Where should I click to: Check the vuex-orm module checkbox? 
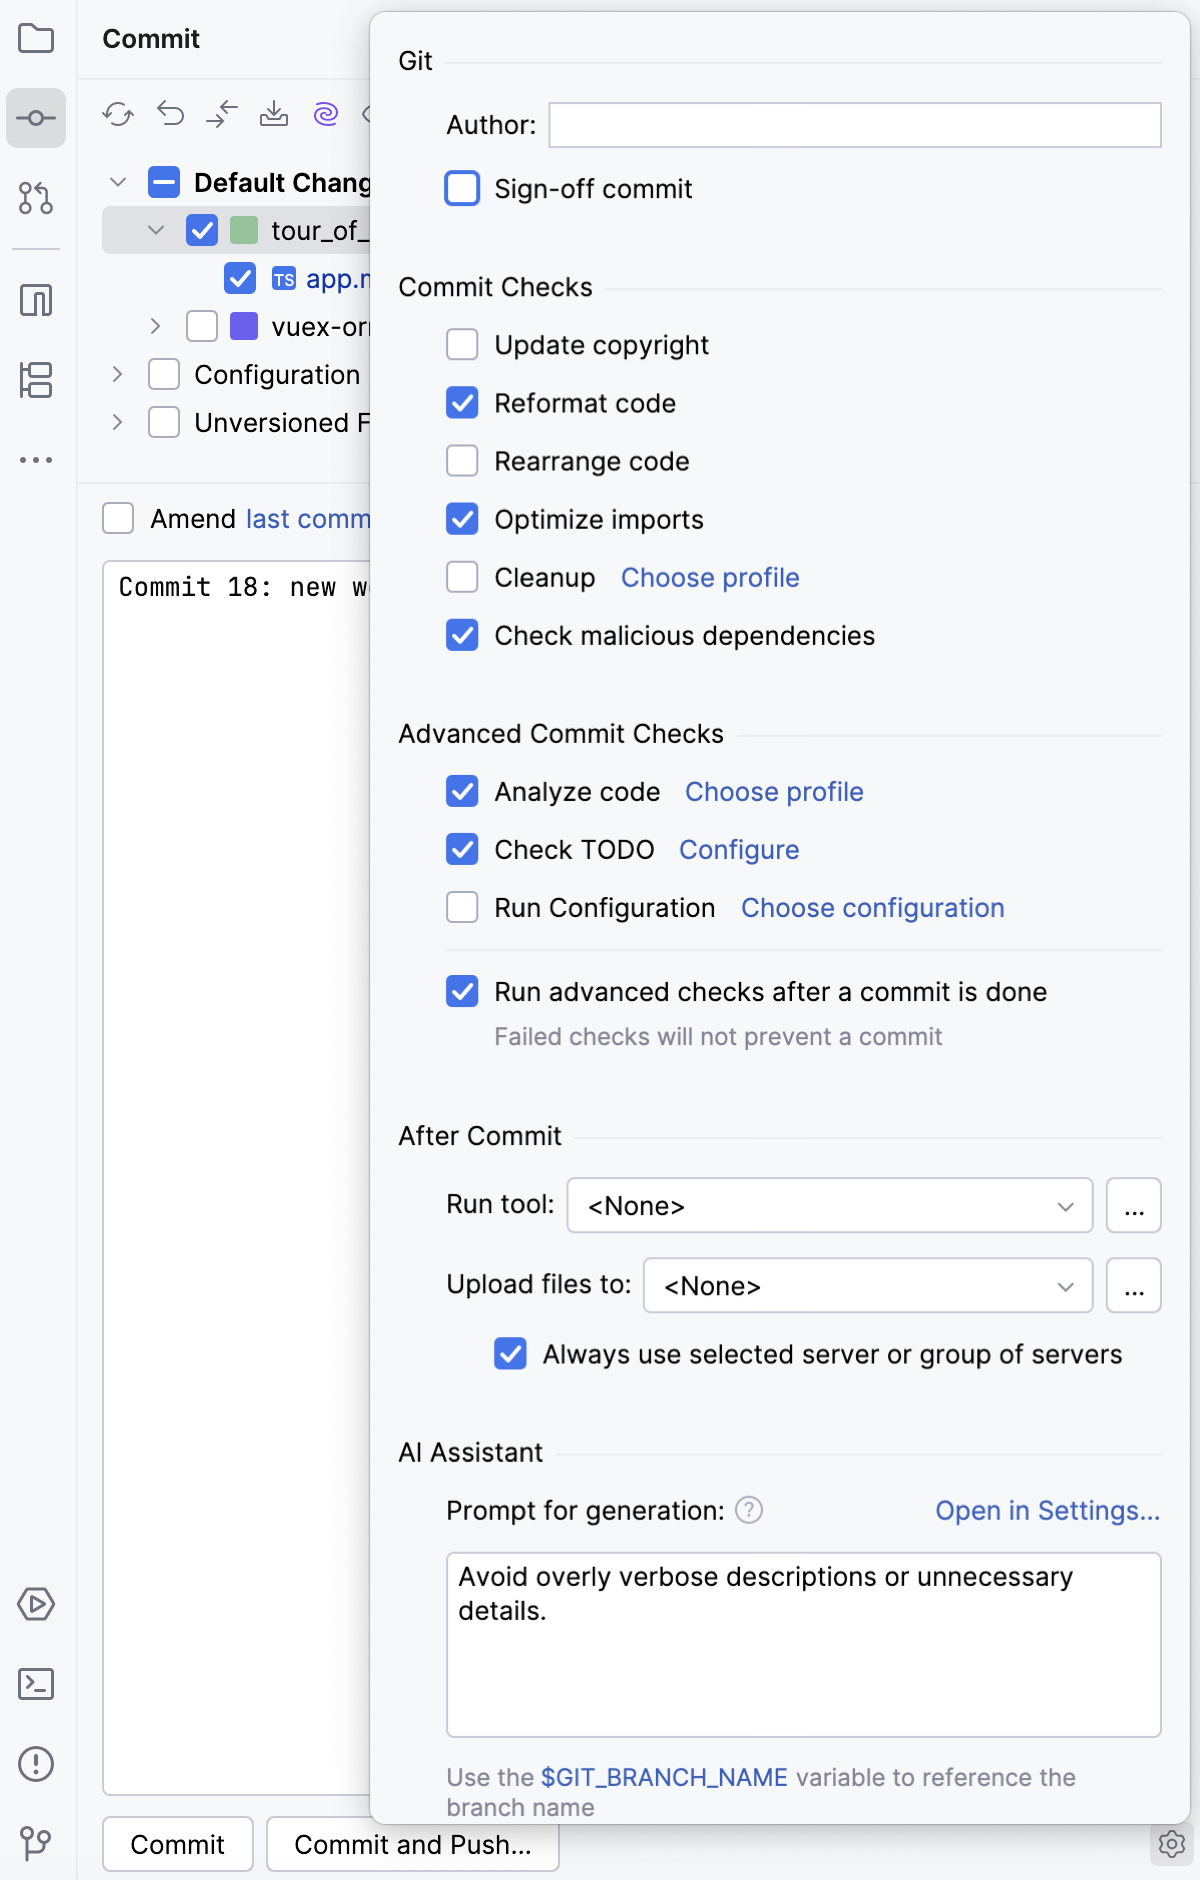202,326
